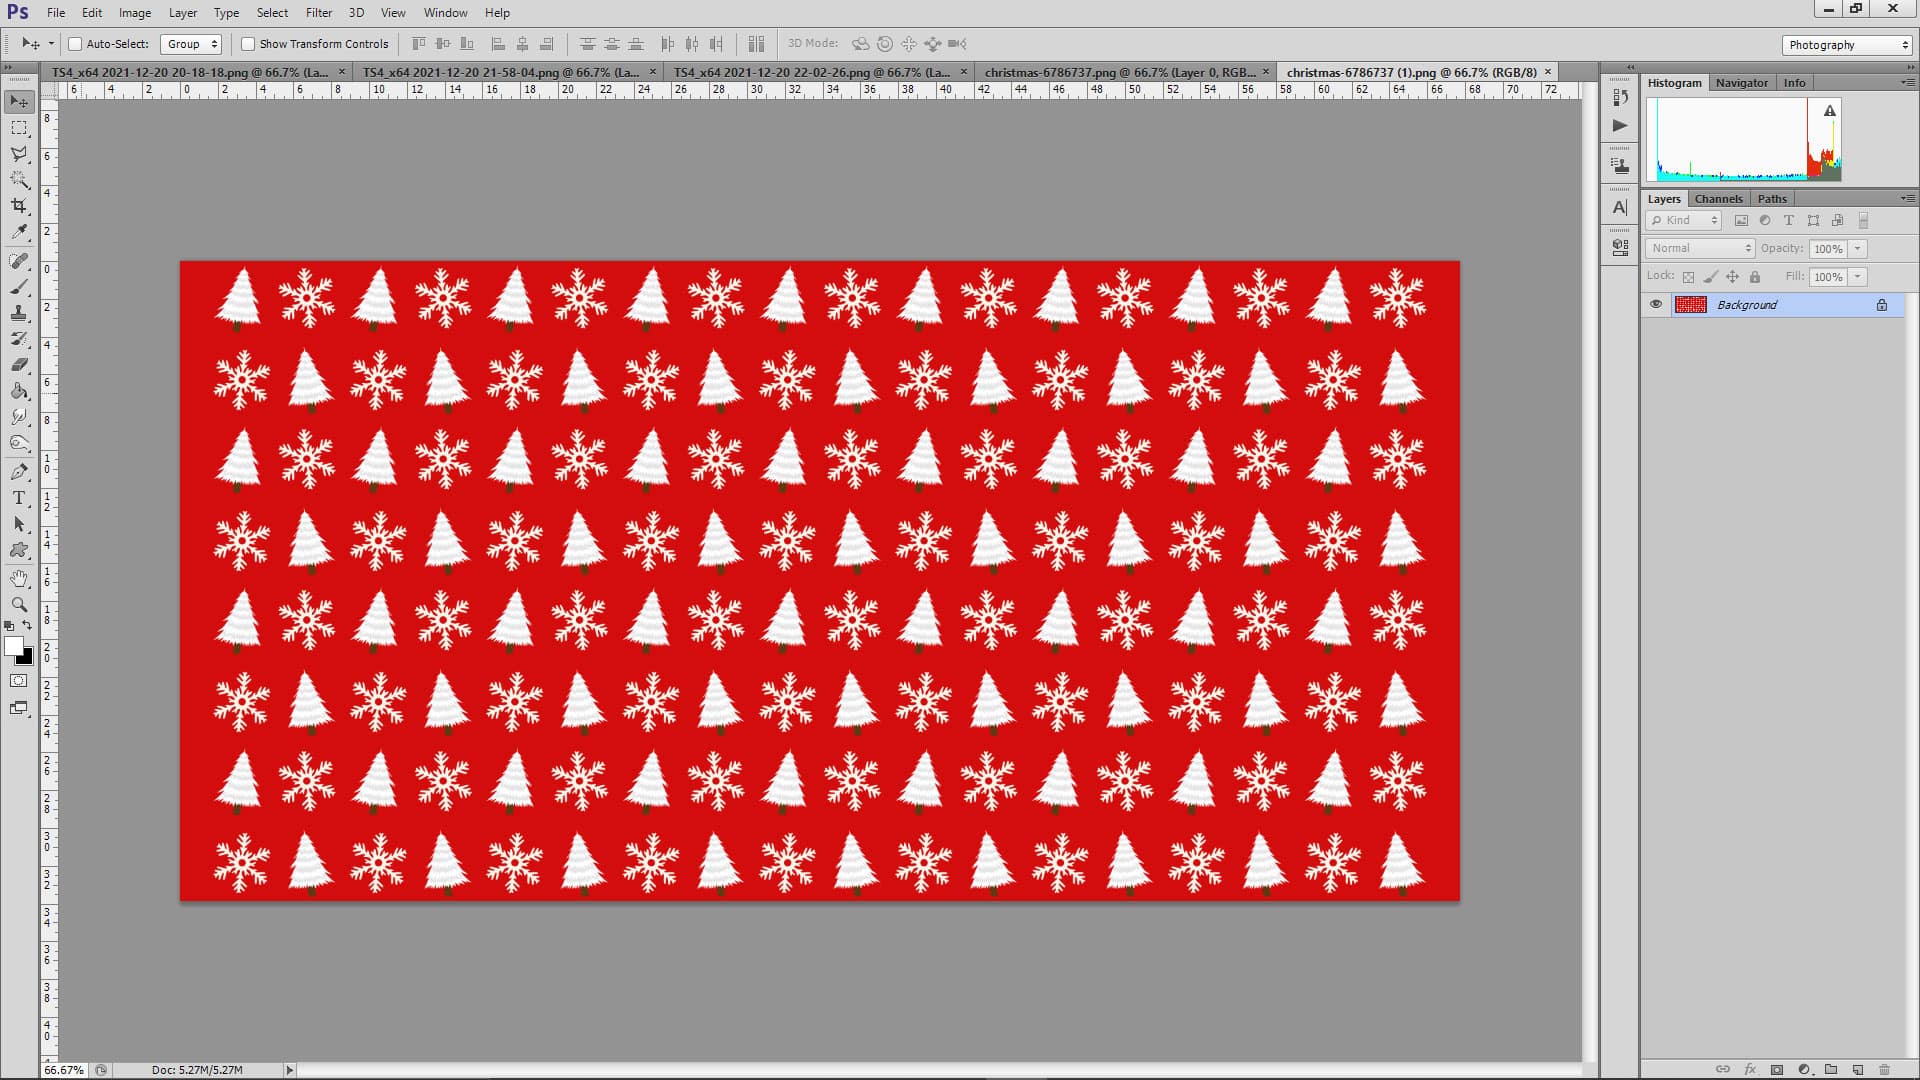The height and width of the screenshot is (1080, 1920).
Task: Select the History Brush tool
Action: 19,339
